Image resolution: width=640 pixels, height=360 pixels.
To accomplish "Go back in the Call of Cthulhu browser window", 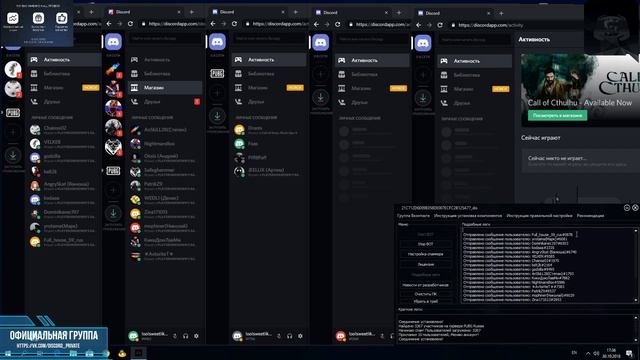I will (x=418, y=25).
